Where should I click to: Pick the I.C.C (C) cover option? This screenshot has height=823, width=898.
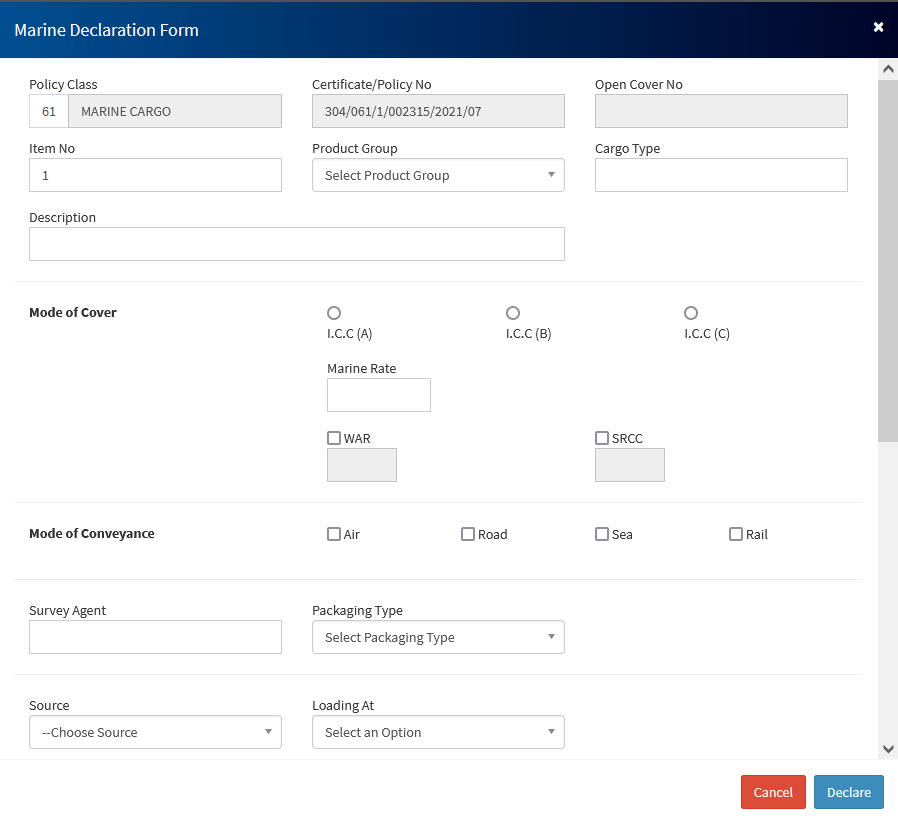[x=691, y=313]
